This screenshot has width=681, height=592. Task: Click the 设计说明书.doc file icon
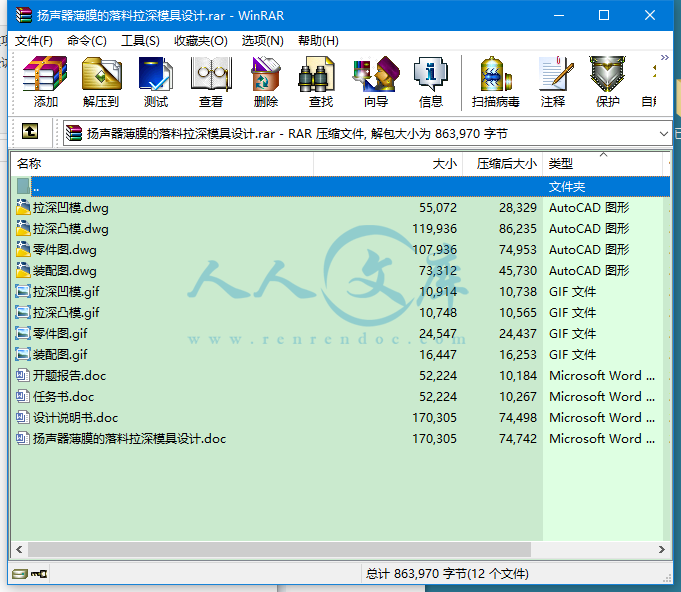click(23, 417)
